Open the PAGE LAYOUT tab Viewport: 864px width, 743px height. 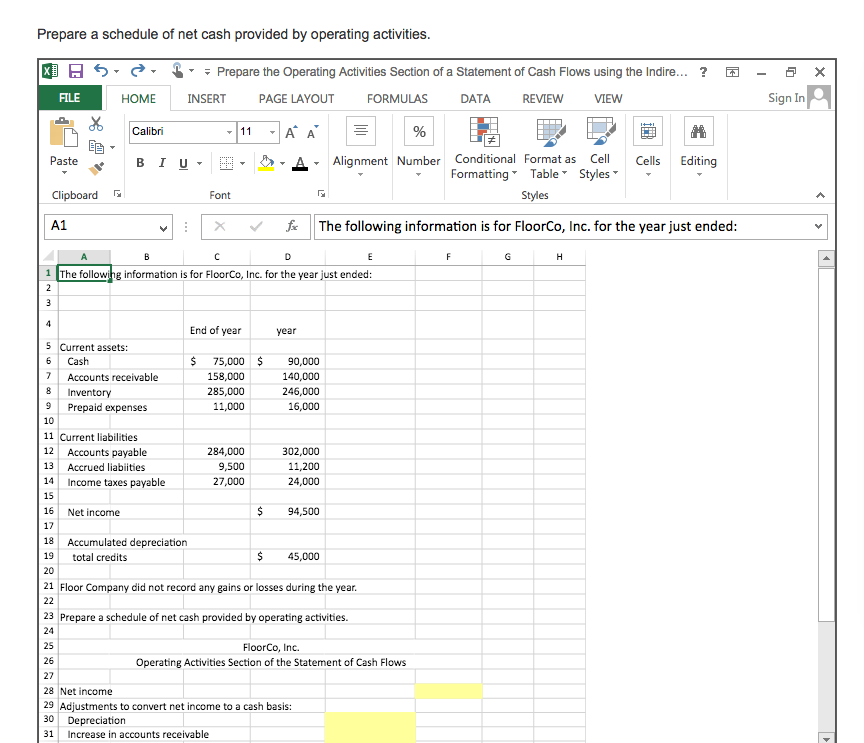pos(296,98)
